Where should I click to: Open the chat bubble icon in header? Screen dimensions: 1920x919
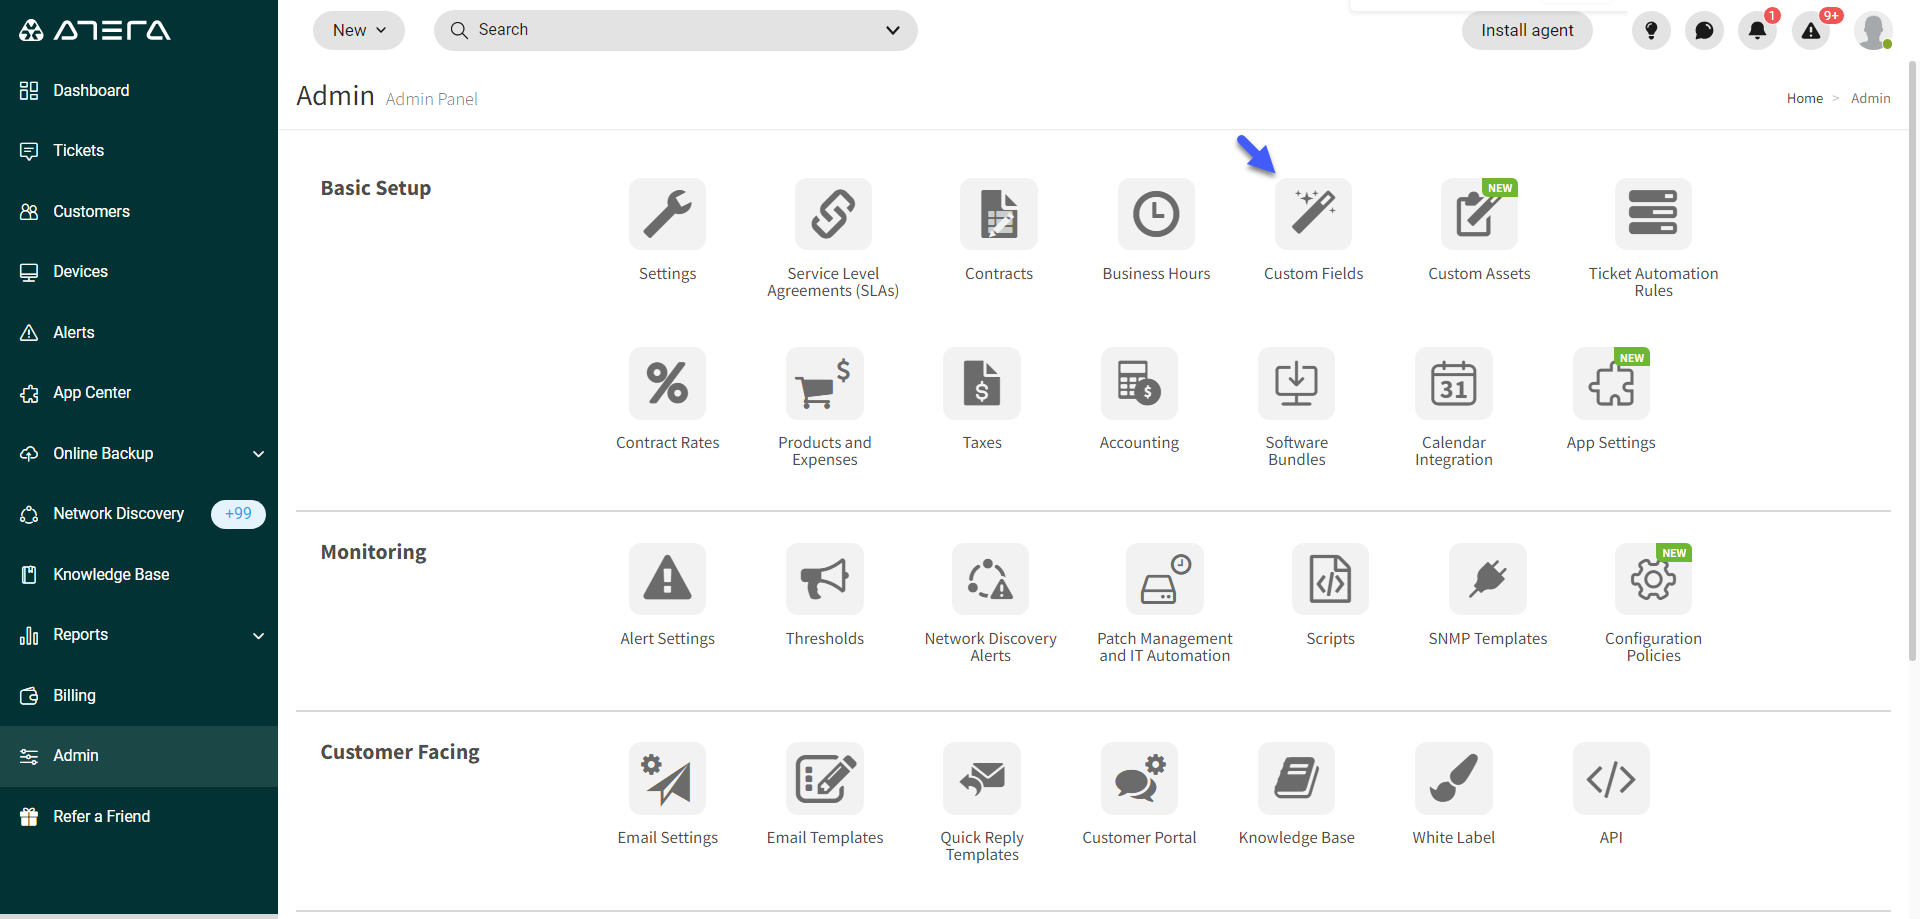click(1704, 31)
